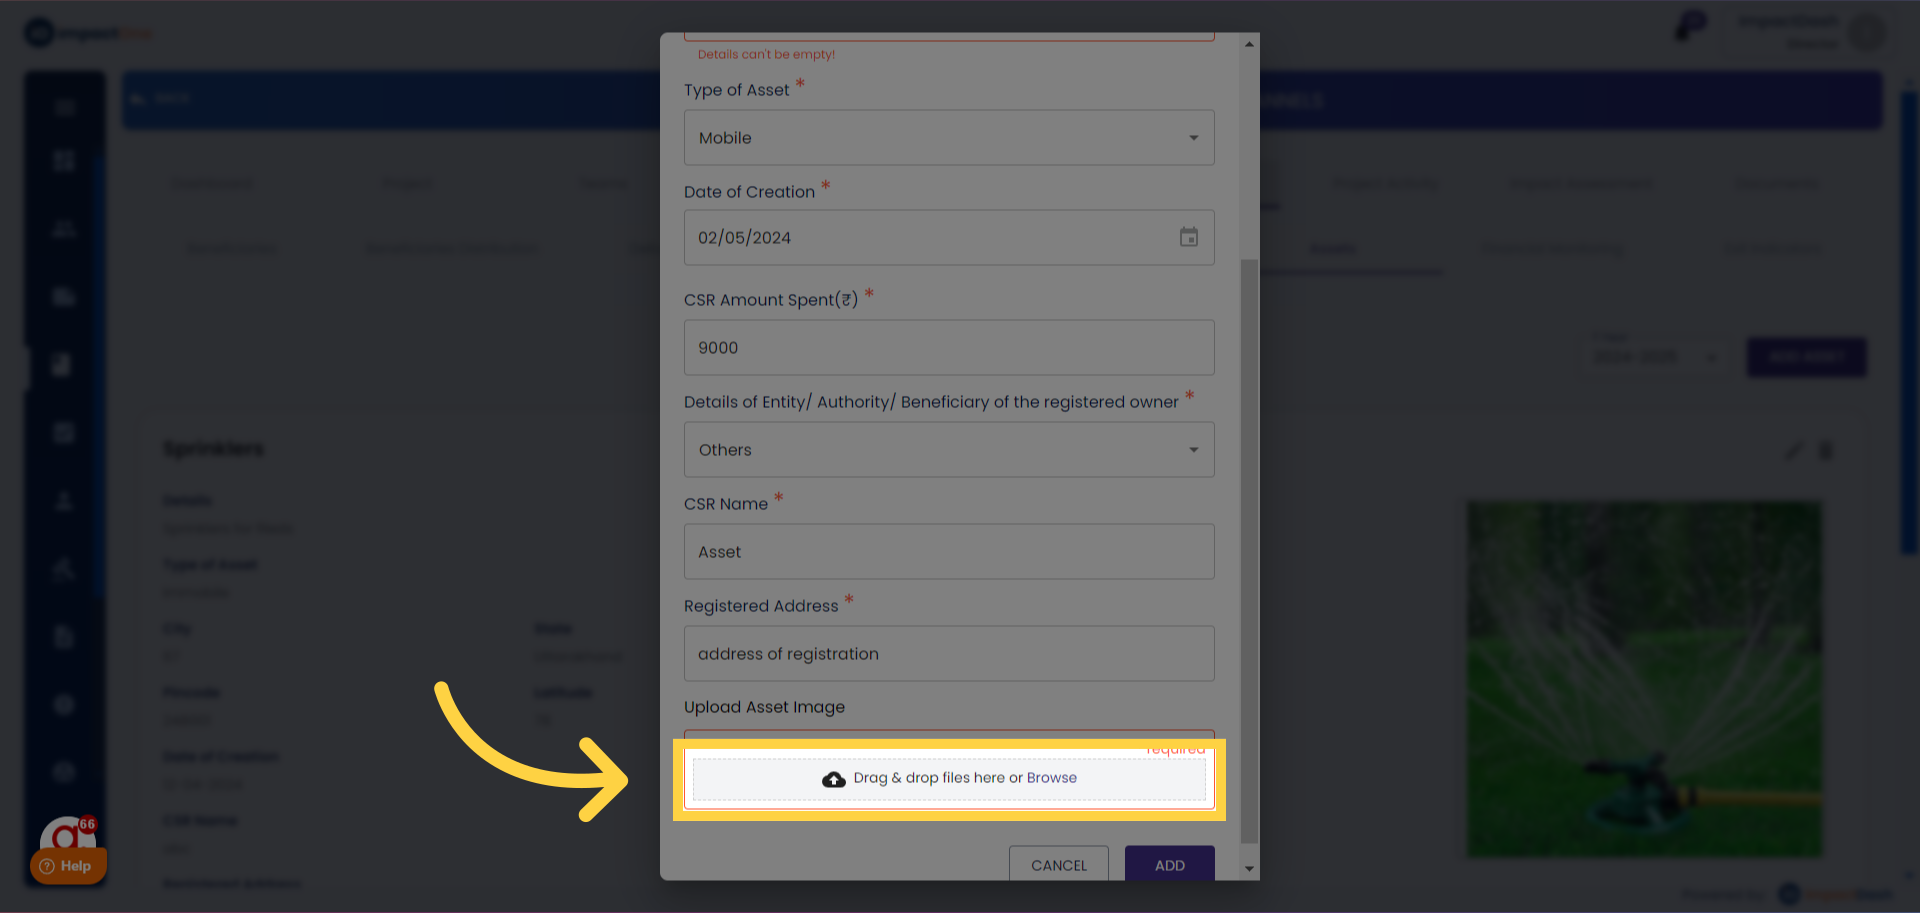Select the Impact Assessment tab
Viewport: 1920px width, 913px height.
[1579, 183]
